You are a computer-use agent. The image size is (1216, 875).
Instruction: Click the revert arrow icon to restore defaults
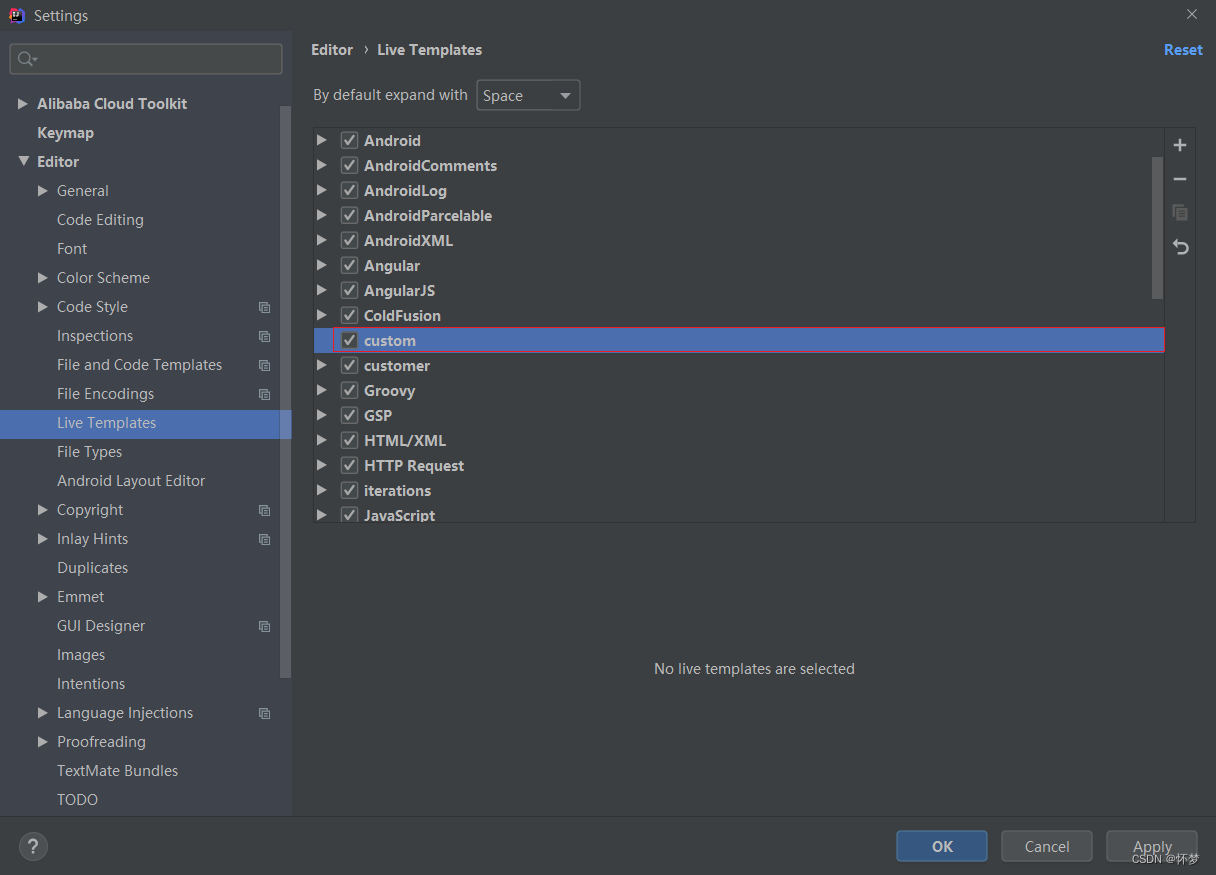click(x=1180, y=247)
